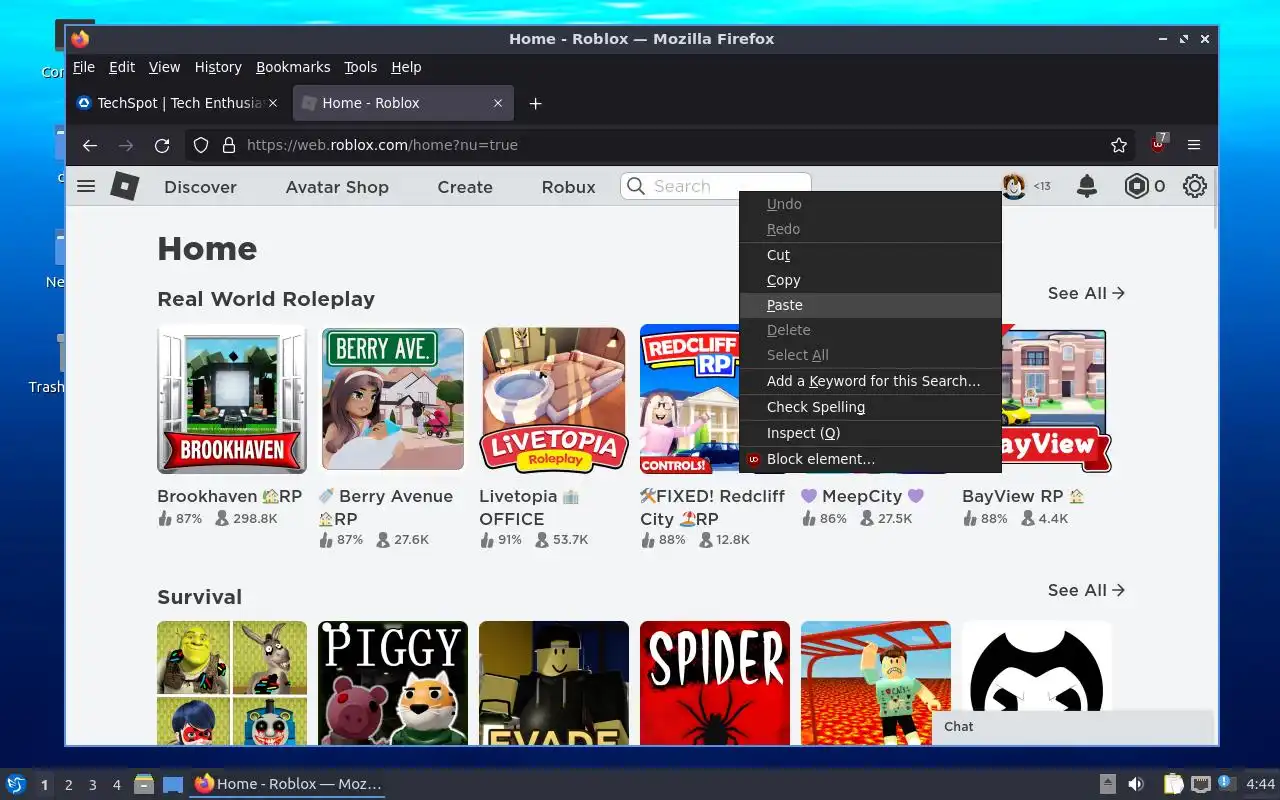
Task: Open the History menu
Action: point(218,67)
